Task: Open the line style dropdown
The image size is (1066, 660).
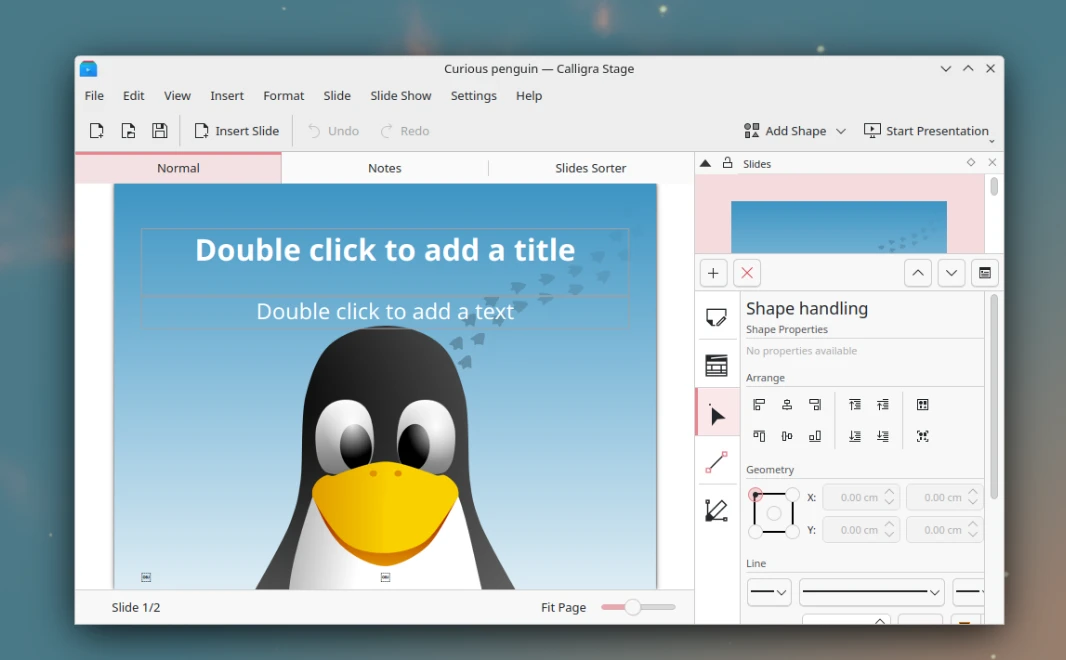Action: tap(872, 592)
